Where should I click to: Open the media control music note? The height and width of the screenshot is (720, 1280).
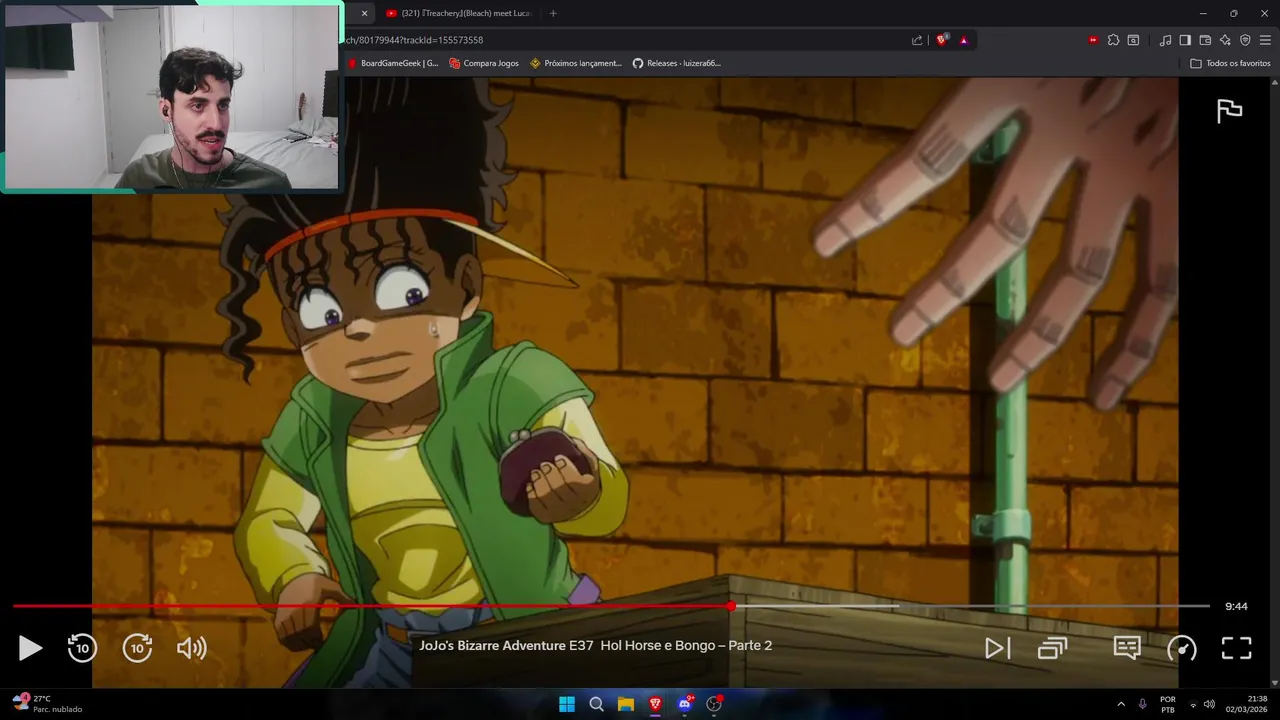pos(1165,40)
